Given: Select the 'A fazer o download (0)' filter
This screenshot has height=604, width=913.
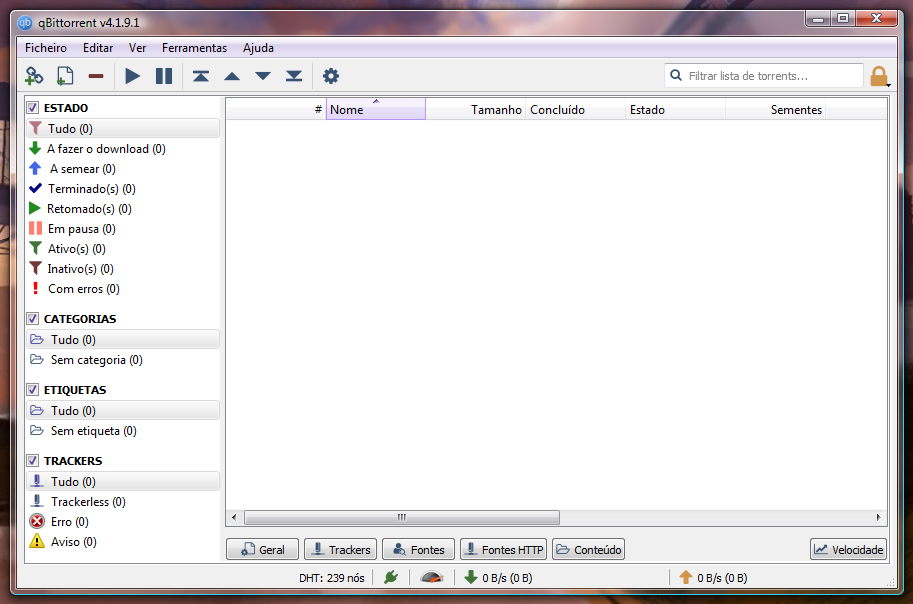Looking at the screenshot, I should (123, 149).
